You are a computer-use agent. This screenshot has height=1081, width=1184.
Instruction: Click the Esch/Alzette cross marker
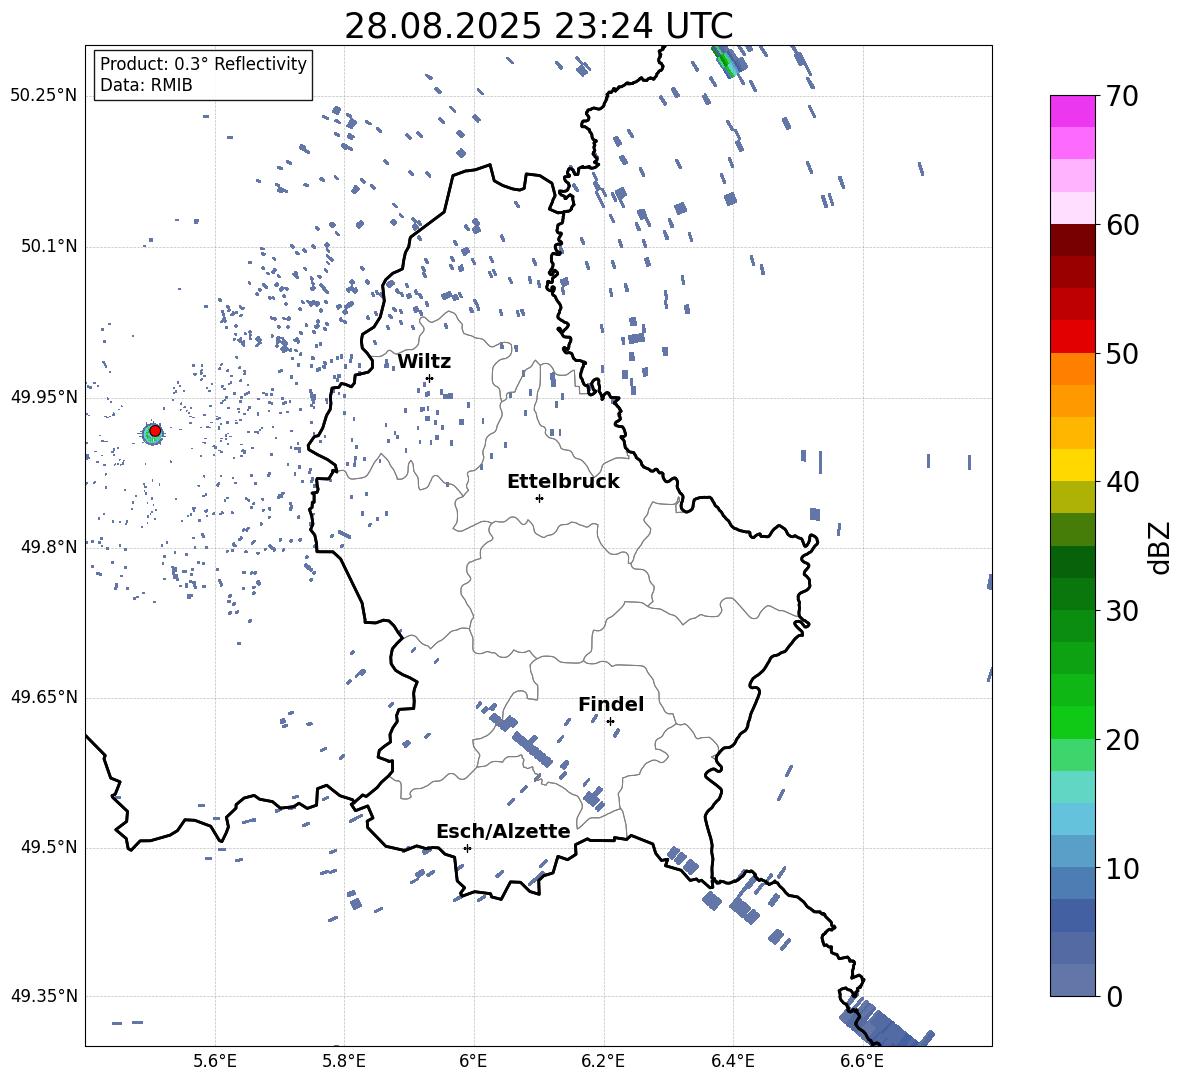click(x=467, y=848)
